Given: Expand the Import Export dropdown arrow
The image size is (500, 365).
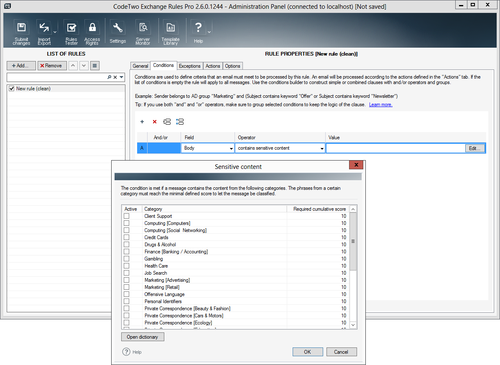Looking at the screenshot, I should [x=55, y=32].
